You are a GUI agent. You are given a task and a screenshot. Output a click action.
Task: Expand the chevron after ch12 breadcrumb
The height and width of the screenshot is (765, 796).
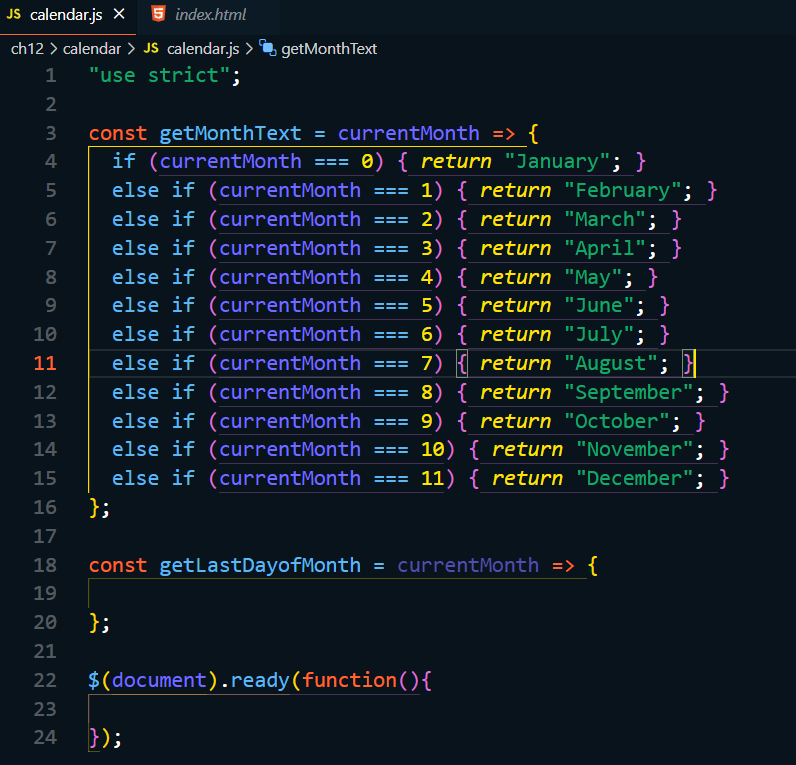tap(53, 49)
